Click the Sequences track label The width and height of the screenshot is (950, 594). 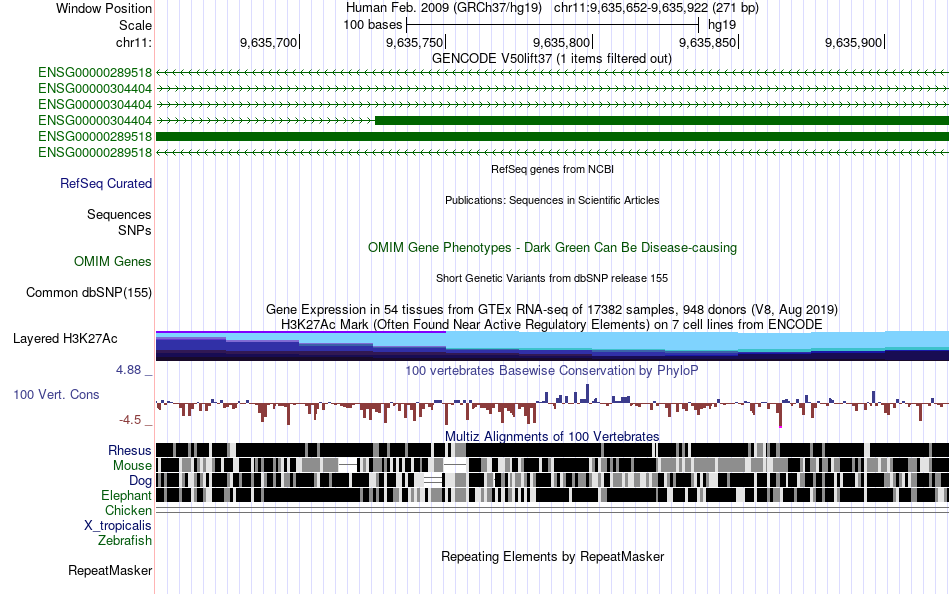point(119,215)
